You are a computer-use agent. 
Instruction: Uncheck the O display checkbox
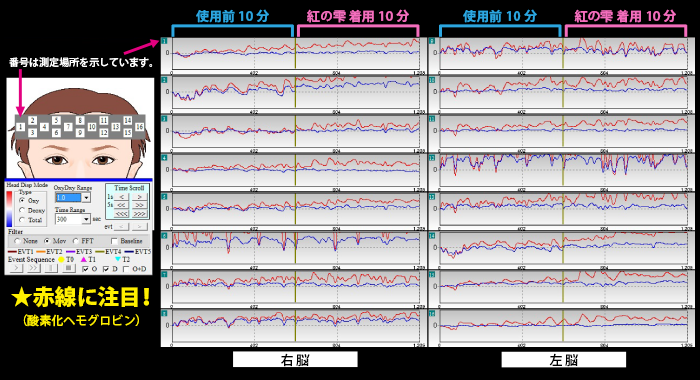point(86,269)
